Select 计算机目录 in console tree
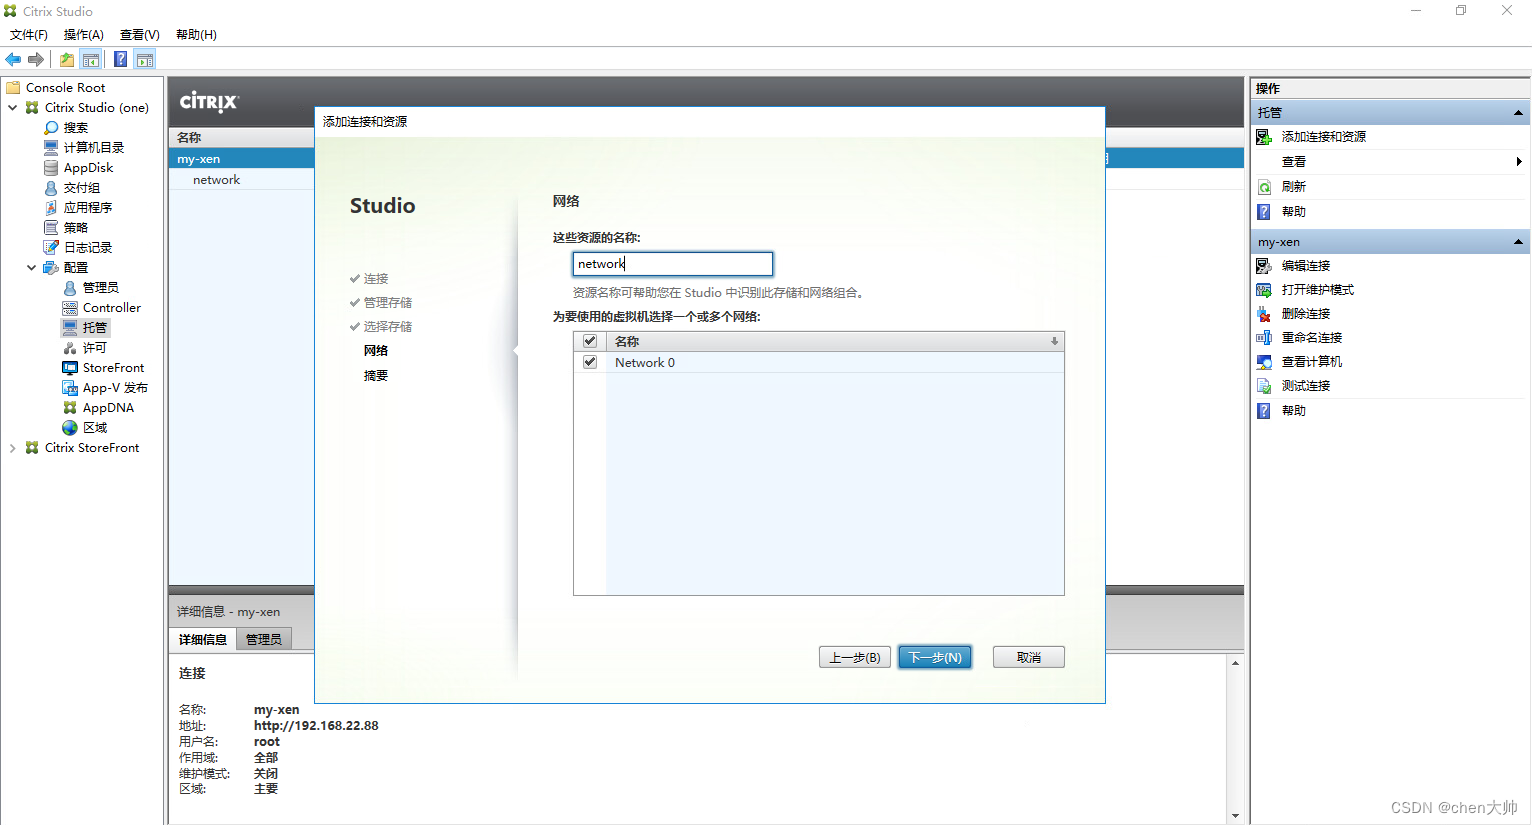 tap(93, 148)
